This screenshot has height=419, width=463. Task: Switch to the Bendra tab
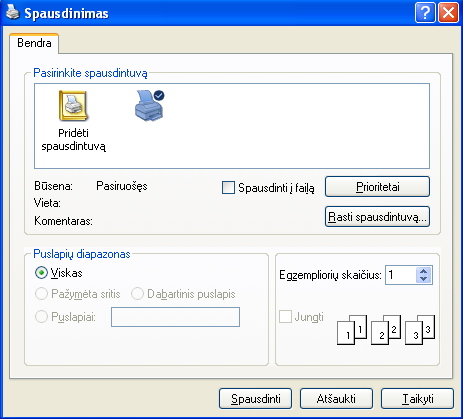tap(34, 43)
